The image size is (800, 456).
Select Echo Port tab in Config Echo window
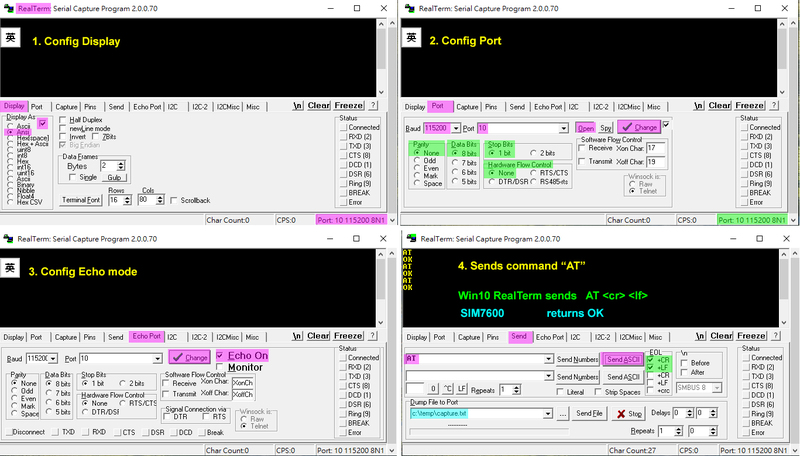tap(147, 336)
